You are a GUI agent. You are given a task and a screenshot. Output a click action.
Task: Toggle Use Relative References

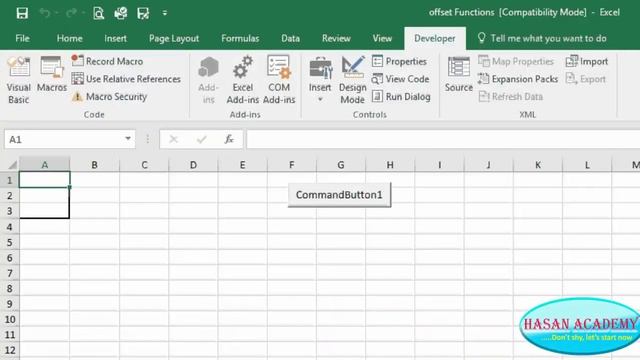click(126, 79)
